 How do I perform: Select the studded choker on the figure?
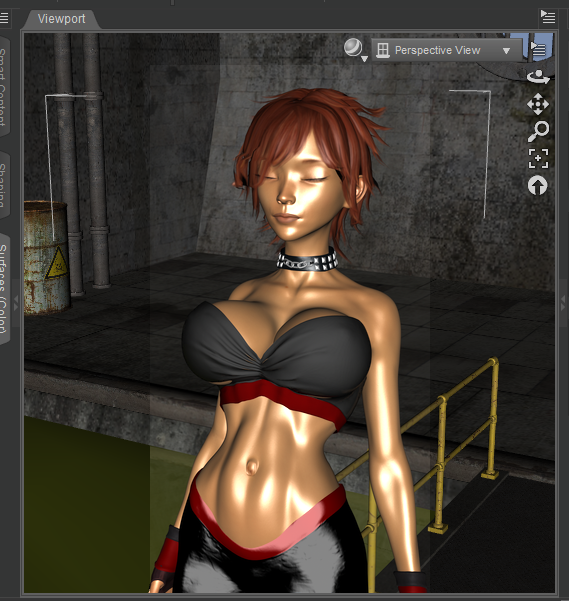point(307,260)
